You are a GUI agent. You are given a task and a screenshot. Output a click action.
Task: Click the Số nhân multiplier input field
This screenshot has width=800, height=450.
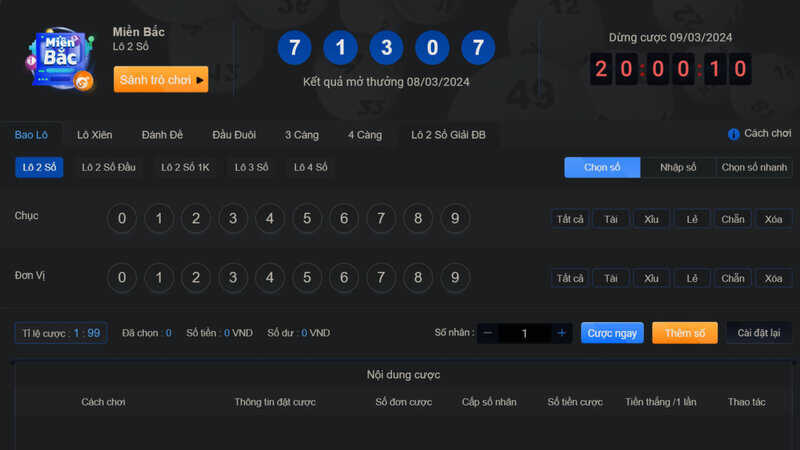(x=524, y=333)
